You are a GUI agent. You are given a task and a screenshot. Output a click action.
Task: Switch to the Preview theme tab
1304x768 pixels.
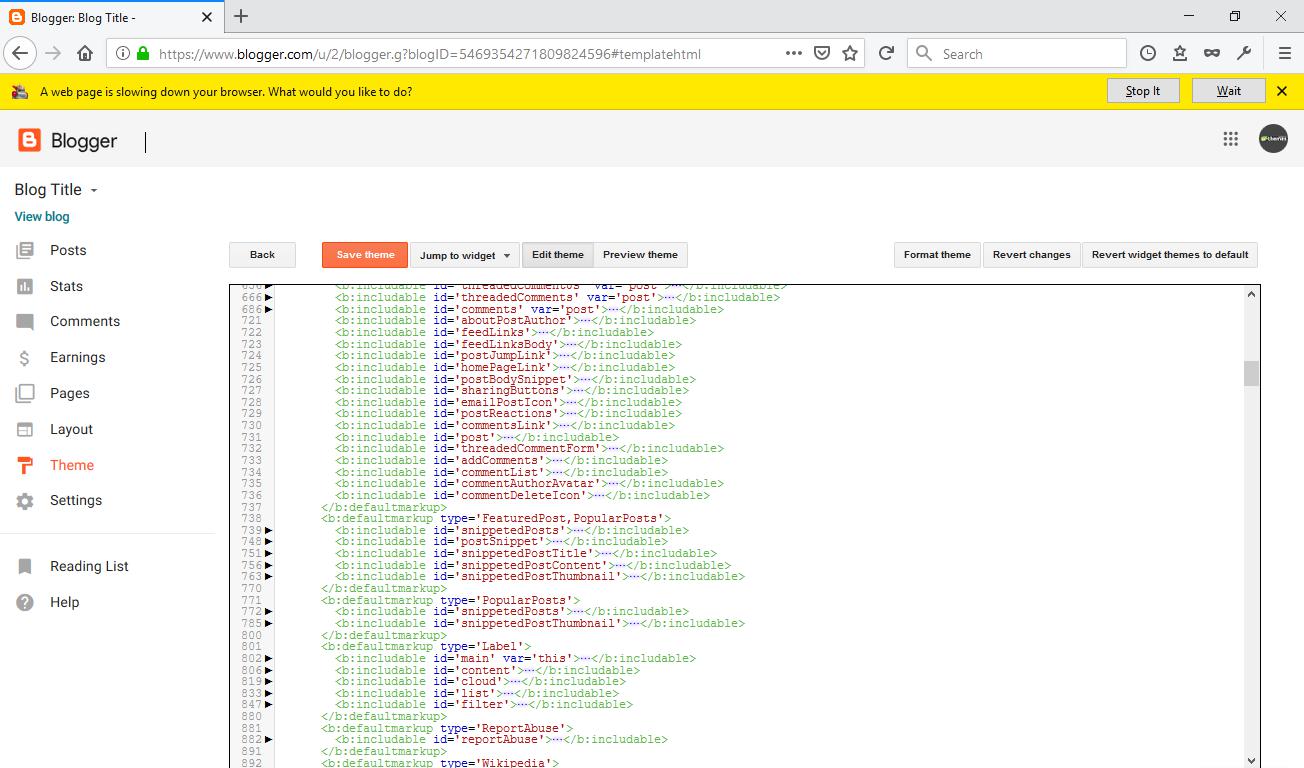(x=640, y=255)
